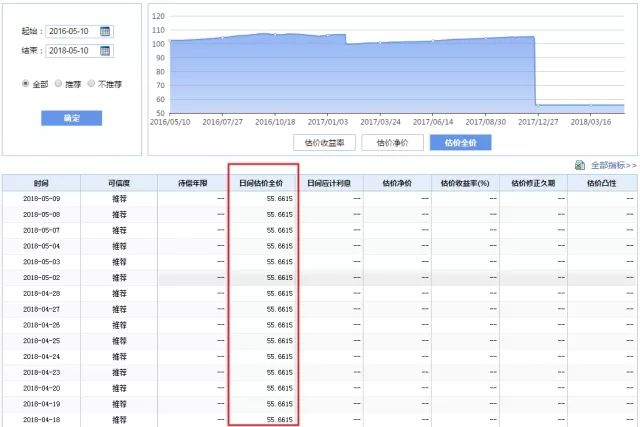Click the 确定 button
The height and width of the screenshot is (427, 640).
71,118
